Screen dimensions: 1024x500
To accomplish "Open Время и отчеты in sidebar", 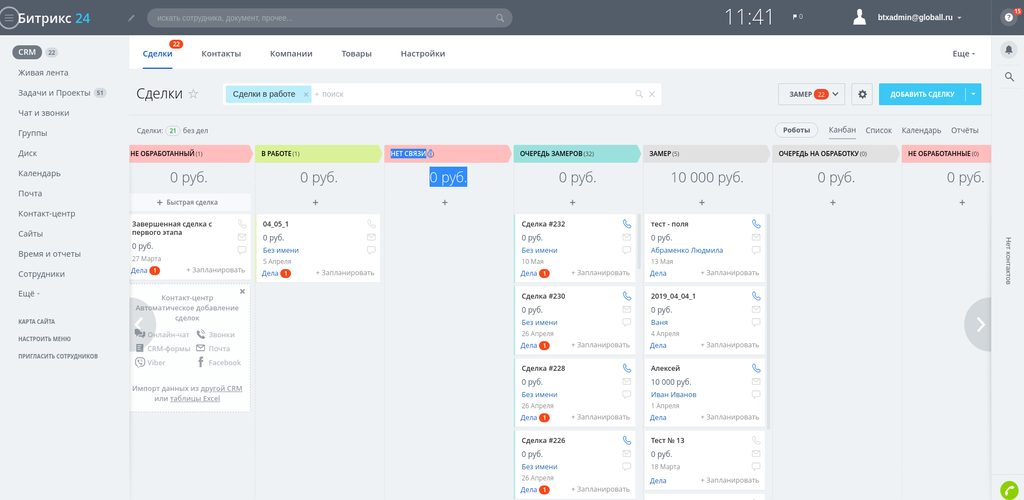I will [50, 254].
